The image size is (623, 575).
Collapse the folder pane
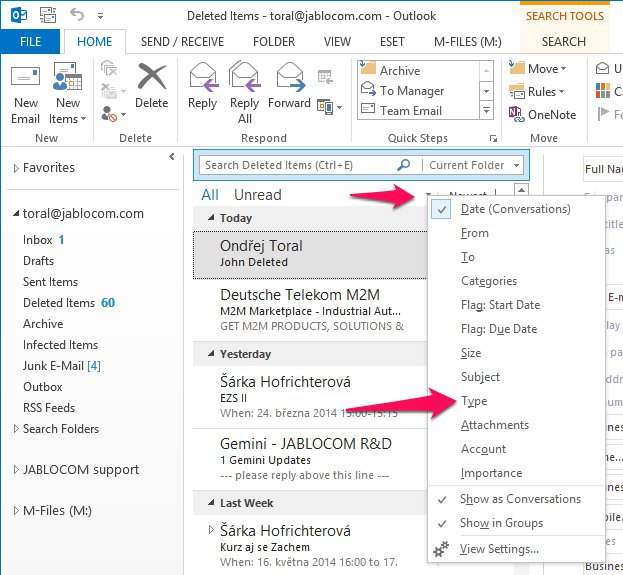pos(172,157)
